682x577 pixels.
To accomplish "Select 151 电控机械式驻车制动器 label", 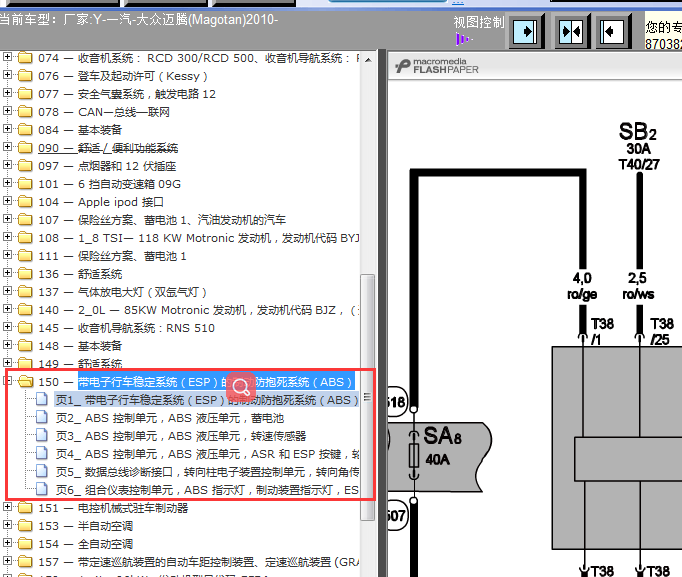I will click(113, 508).
